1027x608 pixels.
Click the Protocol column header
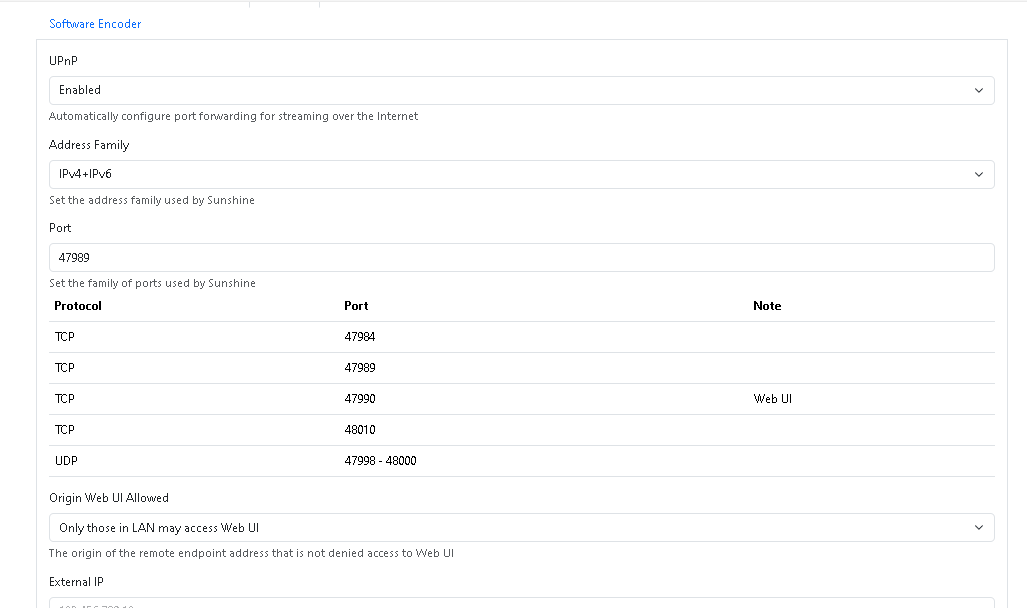coord(78,306)
